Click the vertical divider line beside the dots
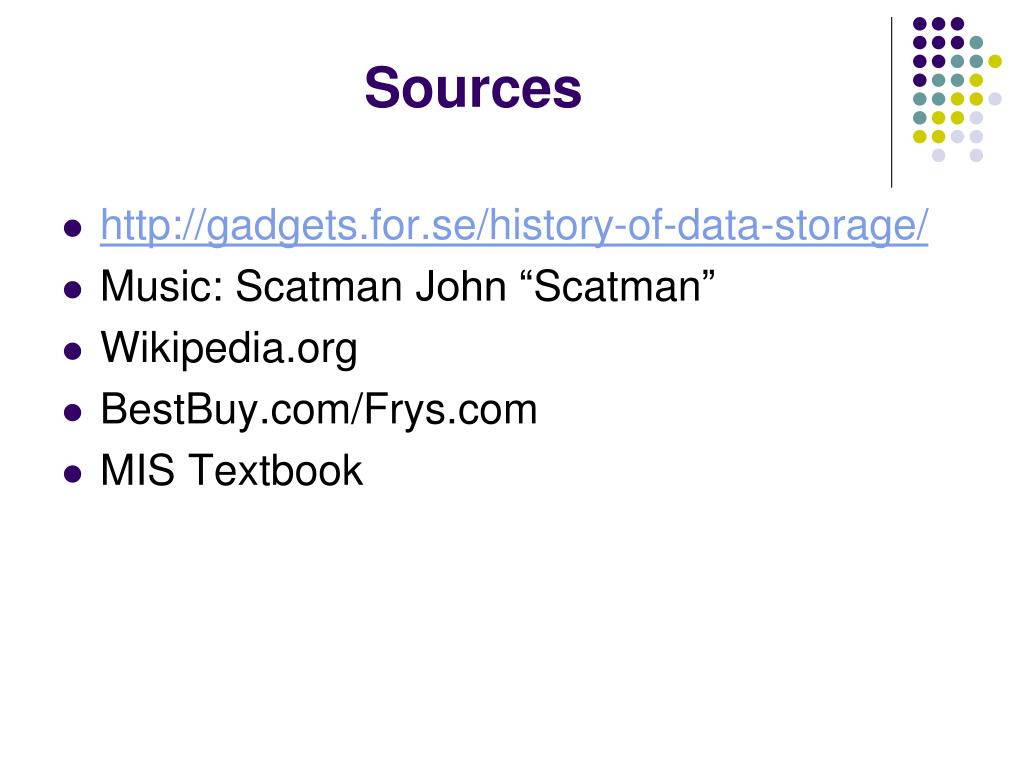Screen dimensions: 1024x768 pos(891,103)
